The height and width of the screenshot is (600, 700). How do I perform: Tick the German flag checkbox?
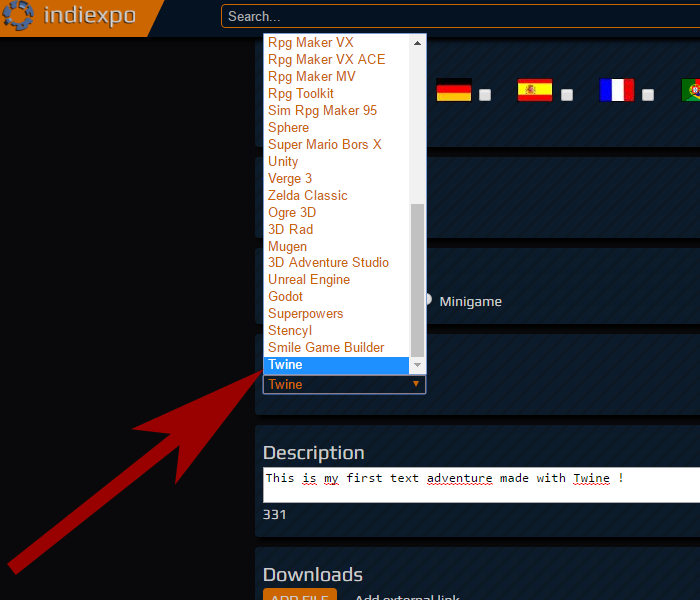tap(485, 95)
